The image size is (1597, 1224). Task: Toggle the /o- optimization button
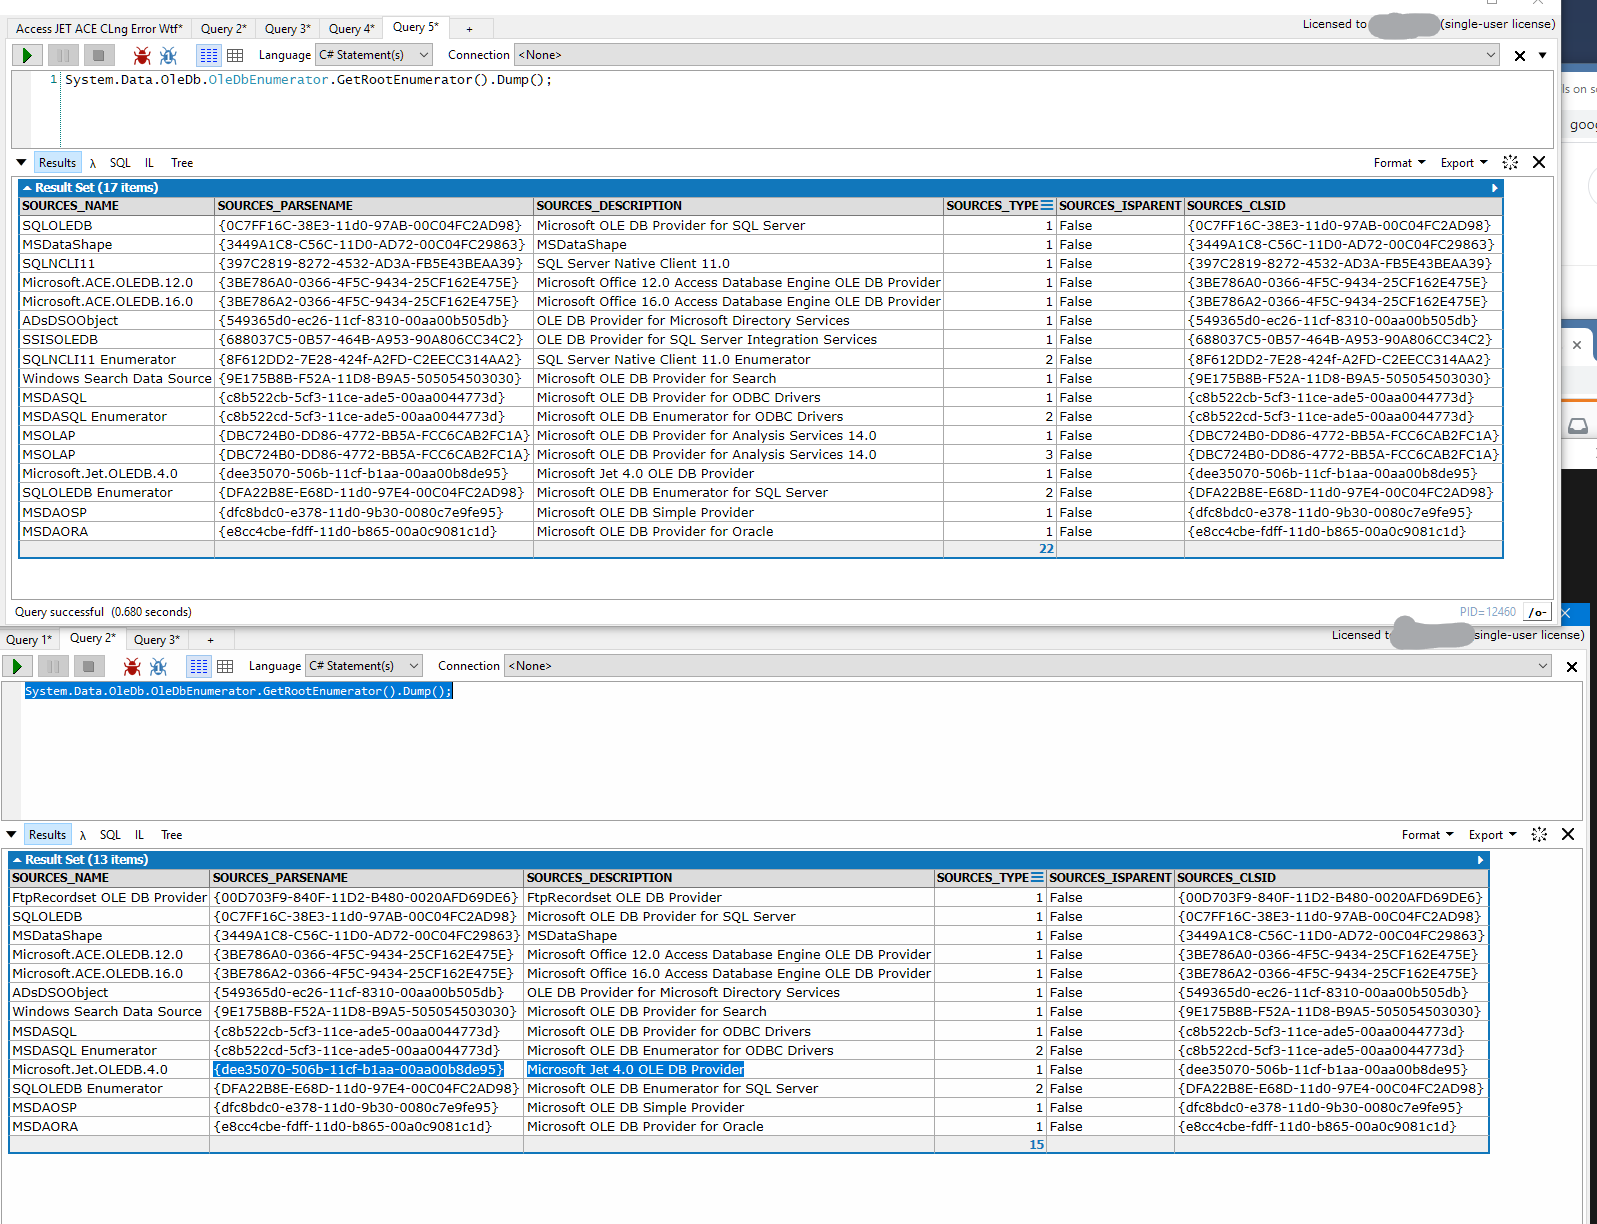click(1537, 612)
